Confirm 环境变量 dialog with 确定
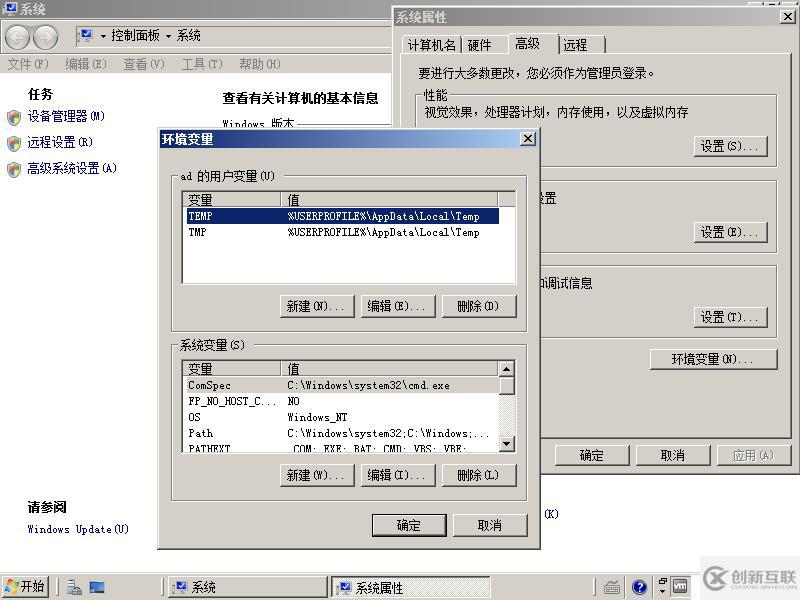Viewport: 800px width, 600px height. point(409,526)
